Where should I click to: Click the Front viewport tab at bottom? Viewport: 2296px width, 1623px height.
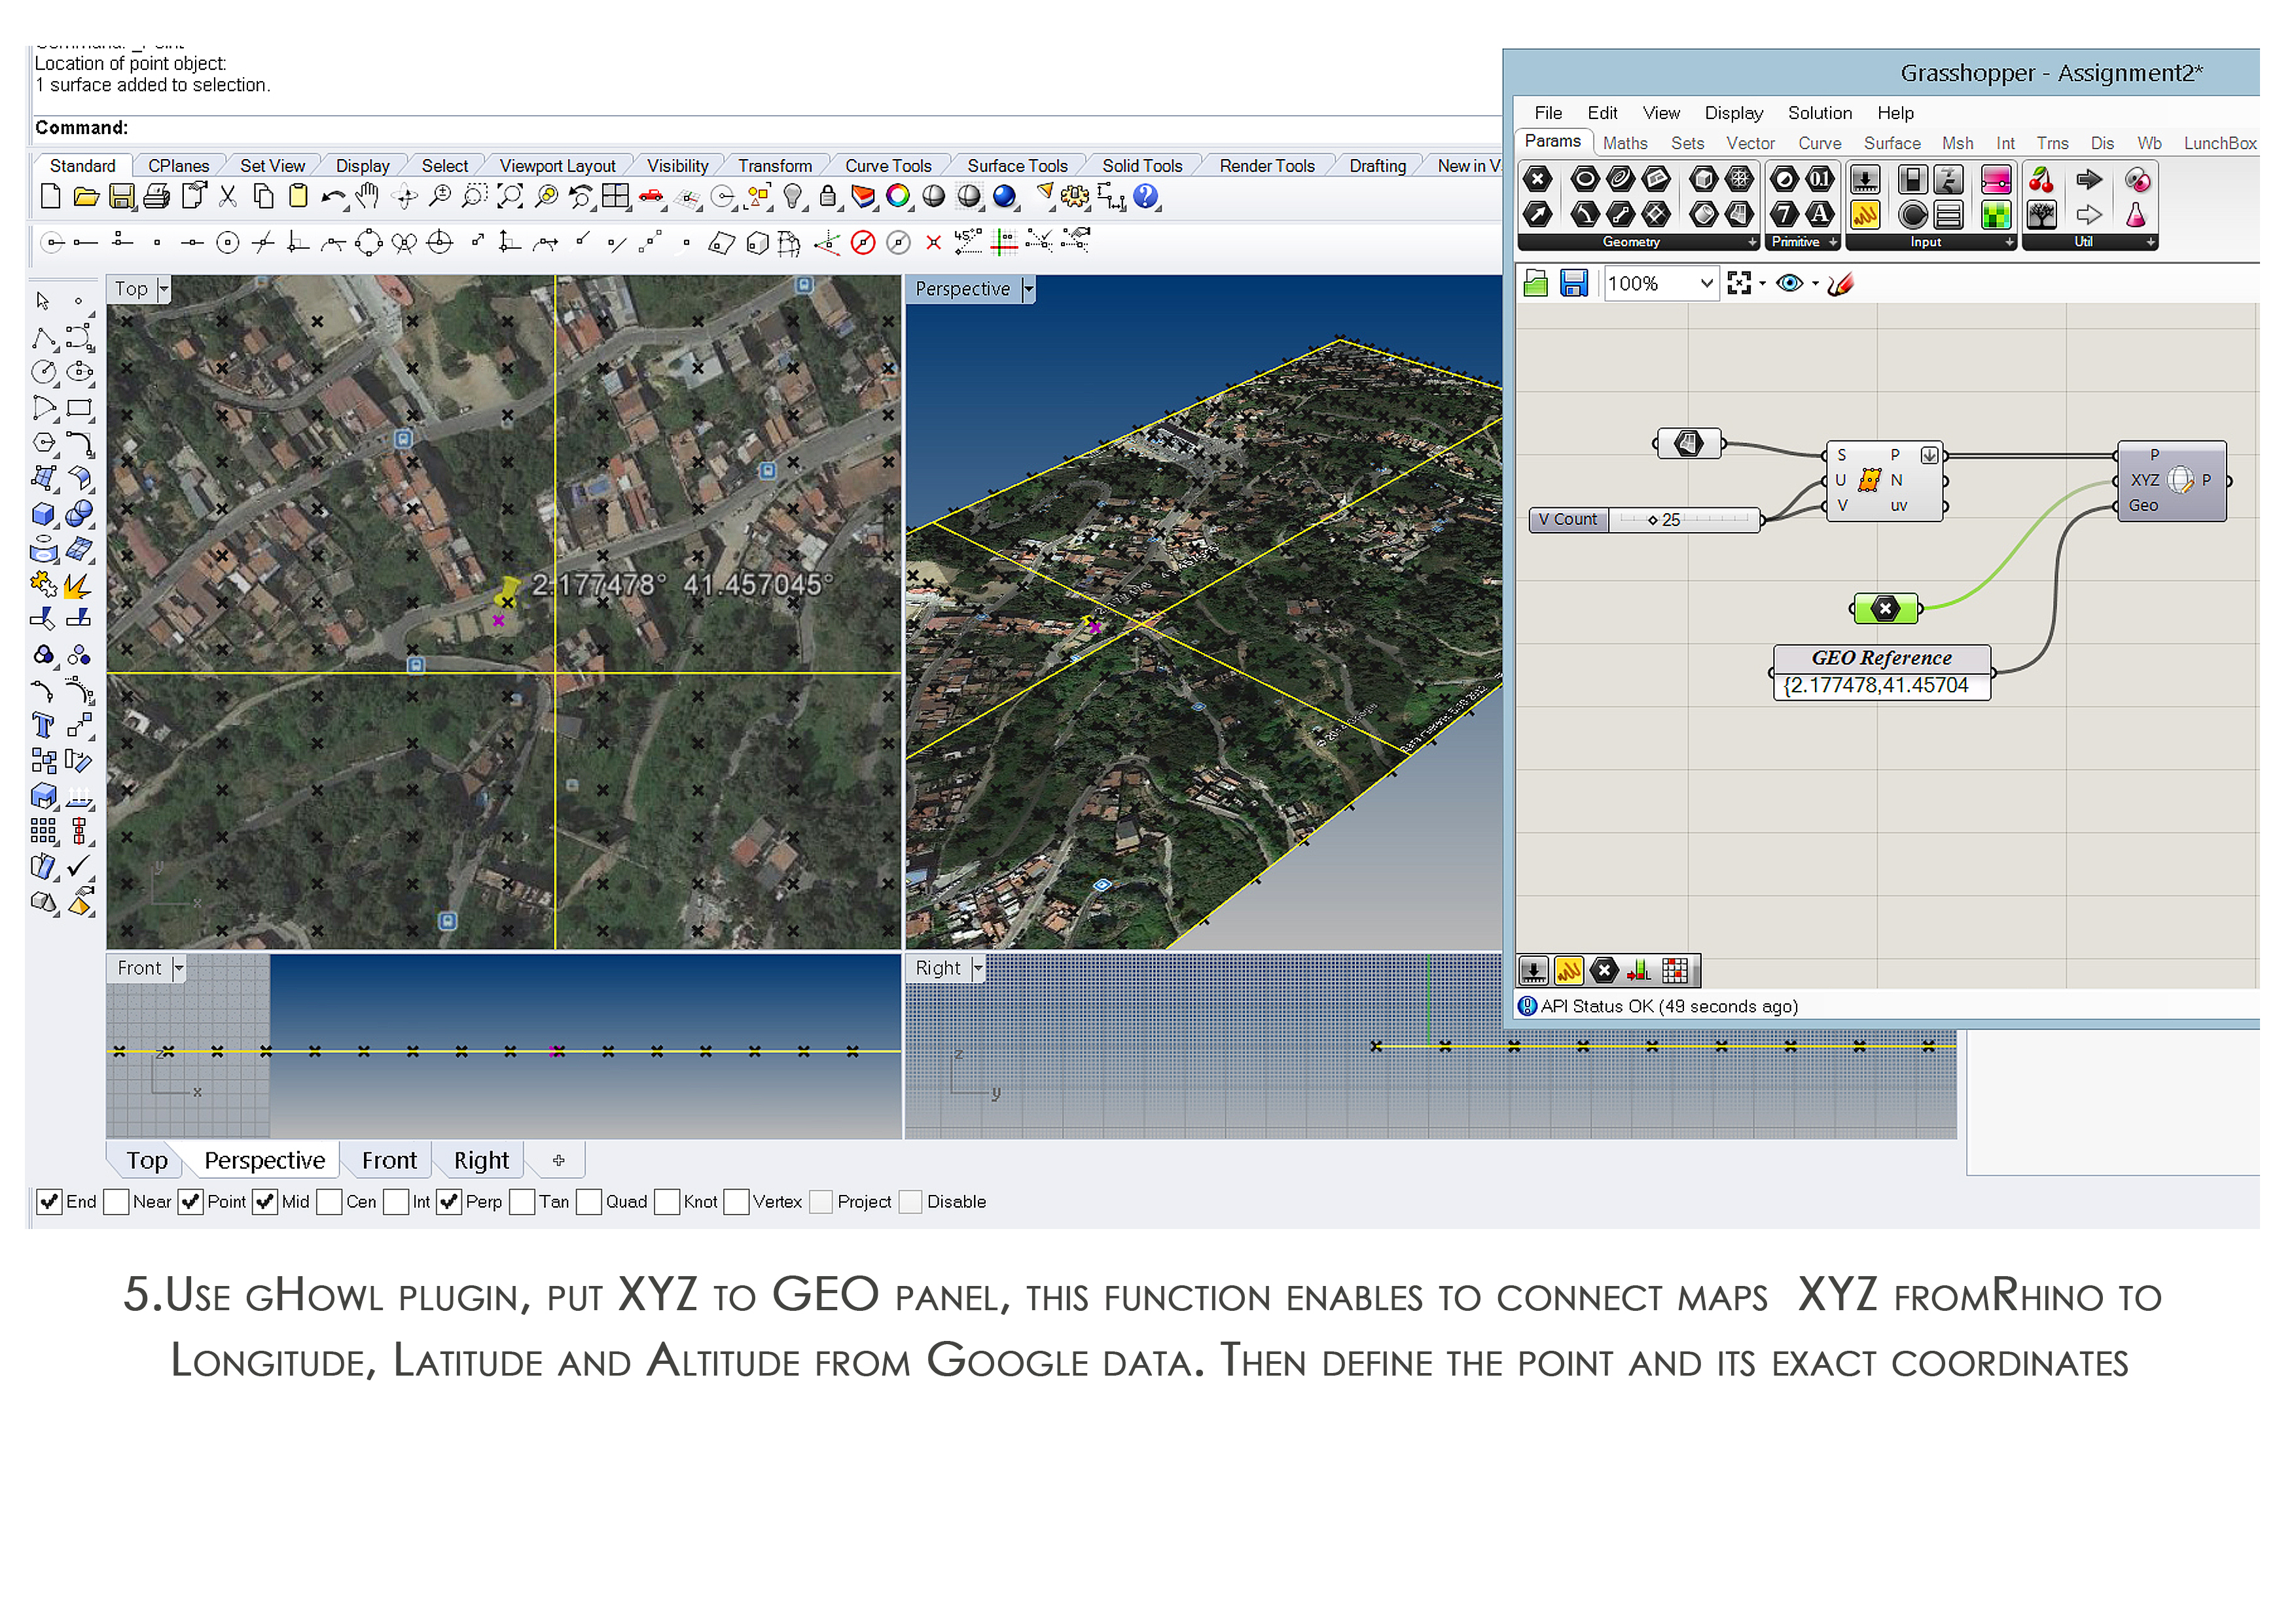pyautogui.click(x=389, y=1160)
